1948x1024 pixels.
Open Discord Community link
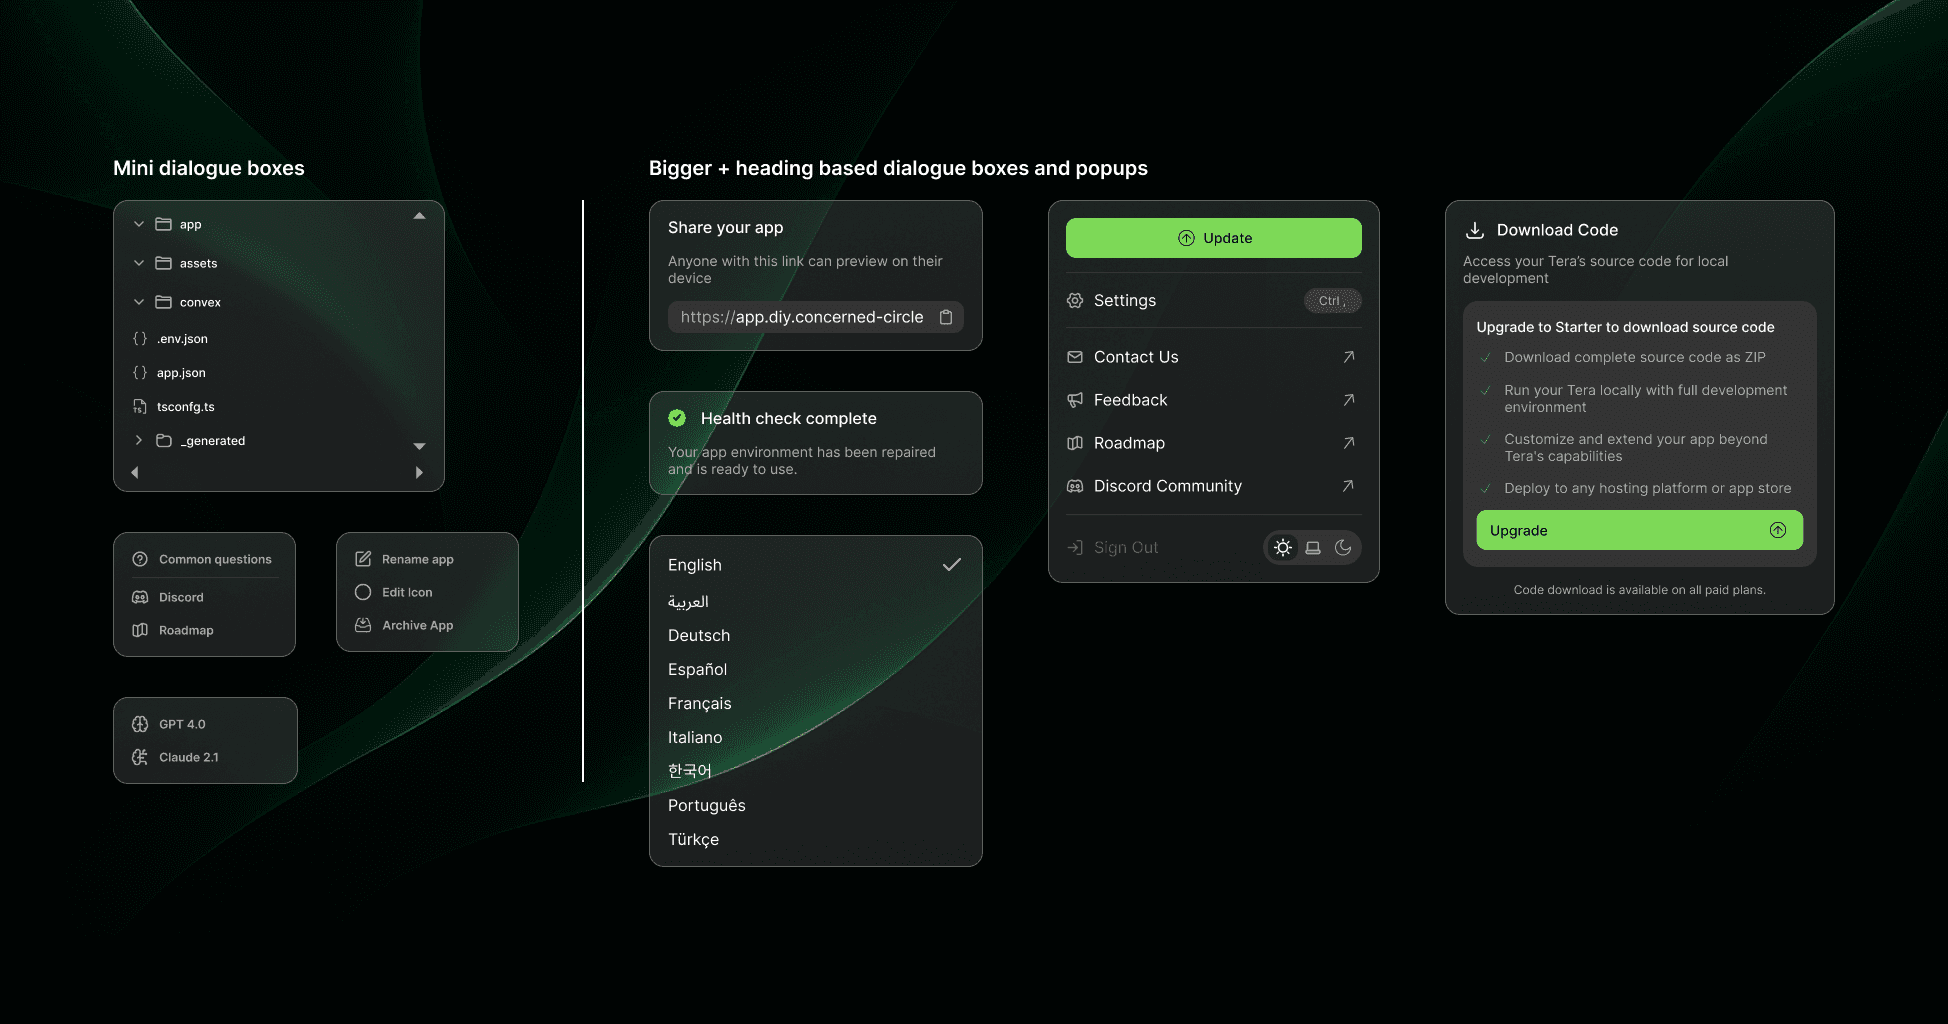coord(1214,486)
